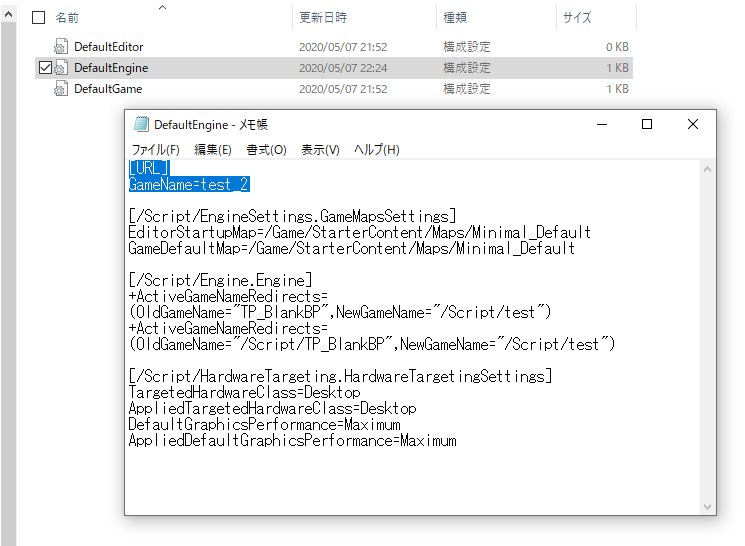This screenshot has height=546, width=745.
Task: Click the AppliedDefaultGraphicsPerformance=Maximum line
Action: tap(293, 441)
